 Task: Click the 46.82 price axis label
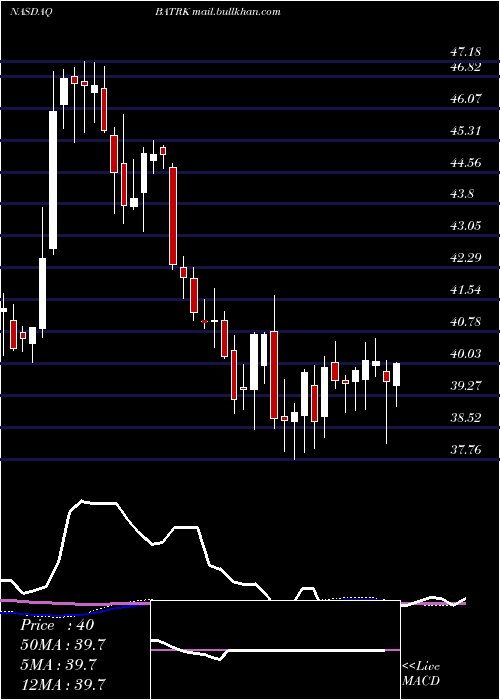coord(466,67)
